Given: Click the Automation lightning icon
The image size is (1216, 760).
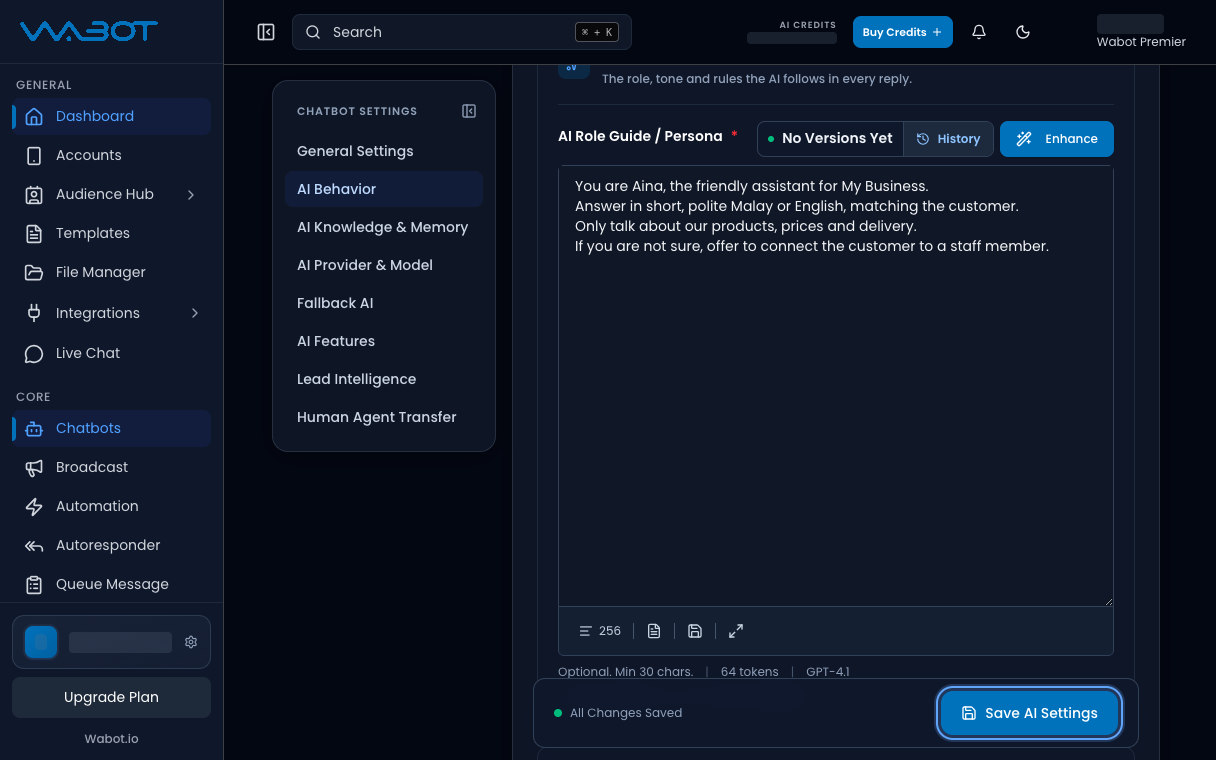Looking at the screenshot, I should point(34,506).
